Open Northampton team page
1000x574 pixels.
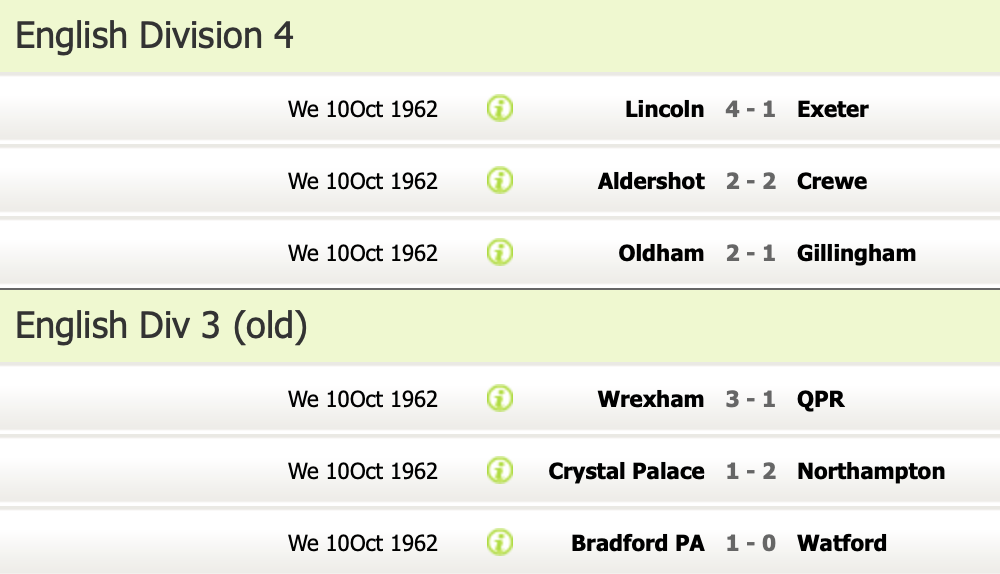(870, 471)
